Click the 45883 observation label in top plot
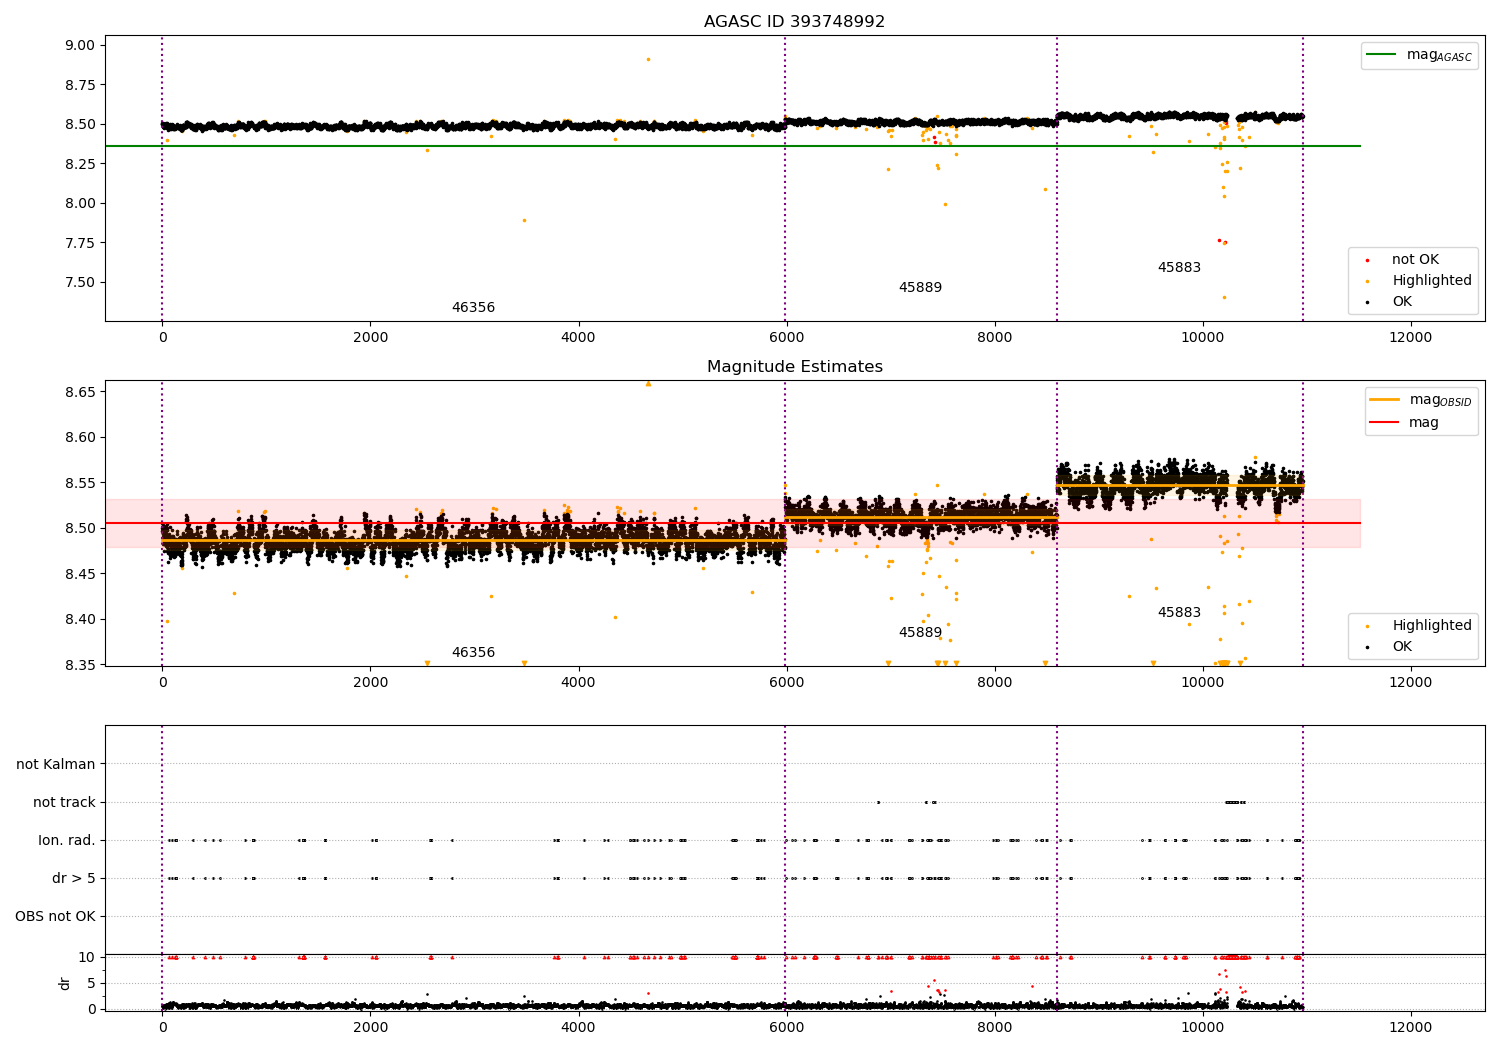This screenshot has height=1050, width=1500. pyautogui.click(x=1179, y=268)
